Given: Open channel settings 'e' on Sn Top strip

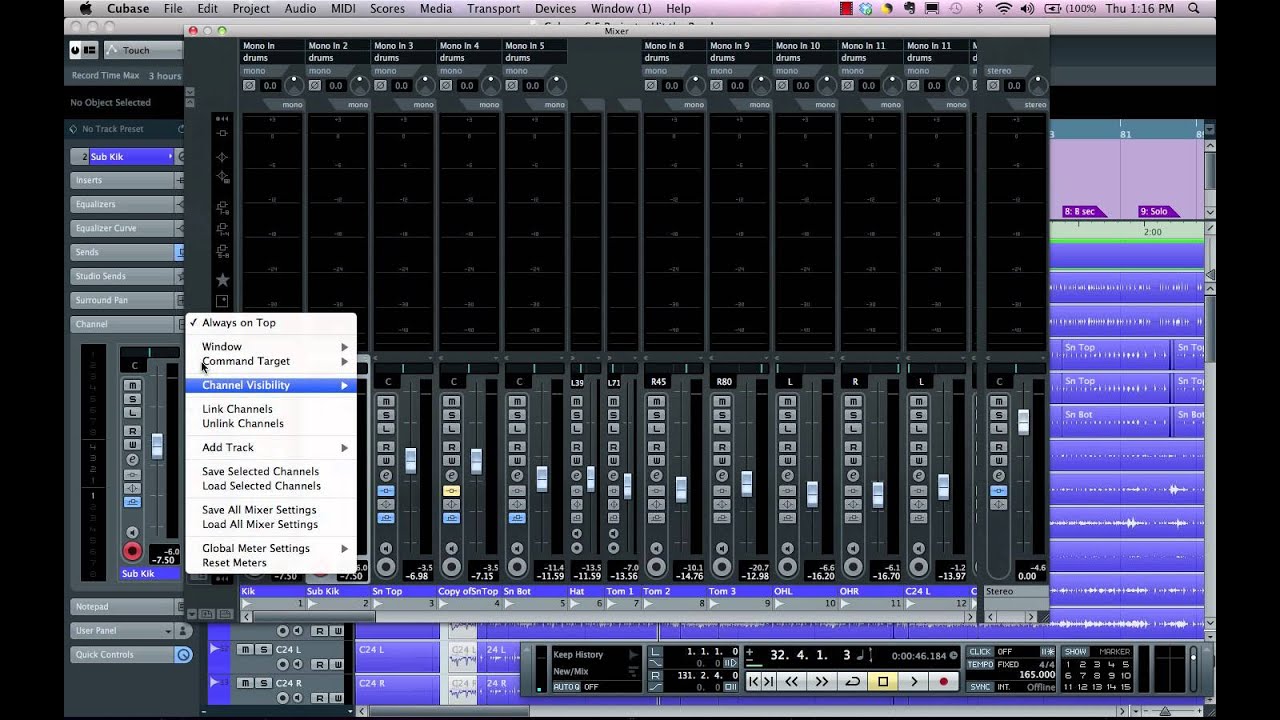Looking at the screenshot, I should 386,475.
